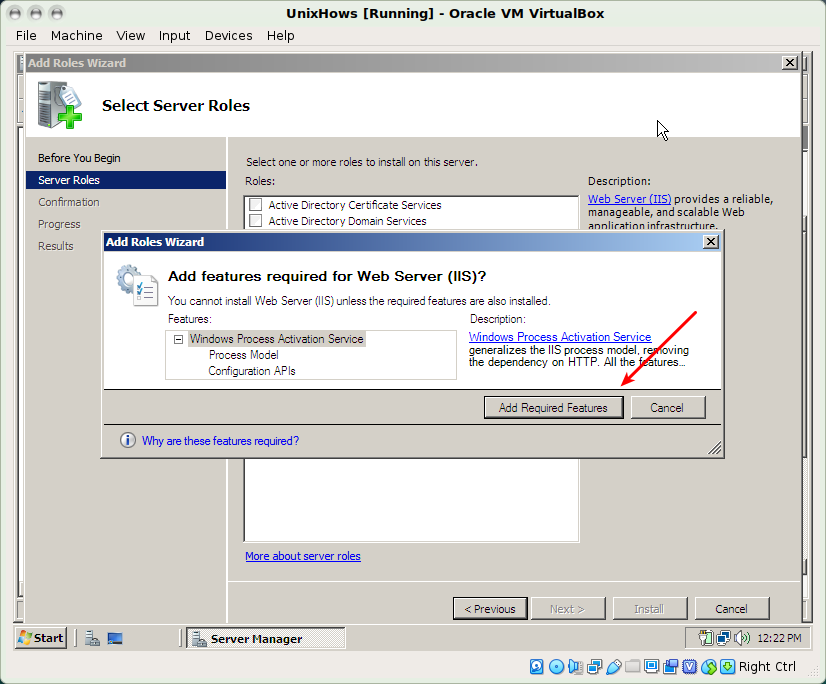Click the hard disk activity icon in VirtualBox status bar
This screenshot has width=826, height=684.
[538, 666]
